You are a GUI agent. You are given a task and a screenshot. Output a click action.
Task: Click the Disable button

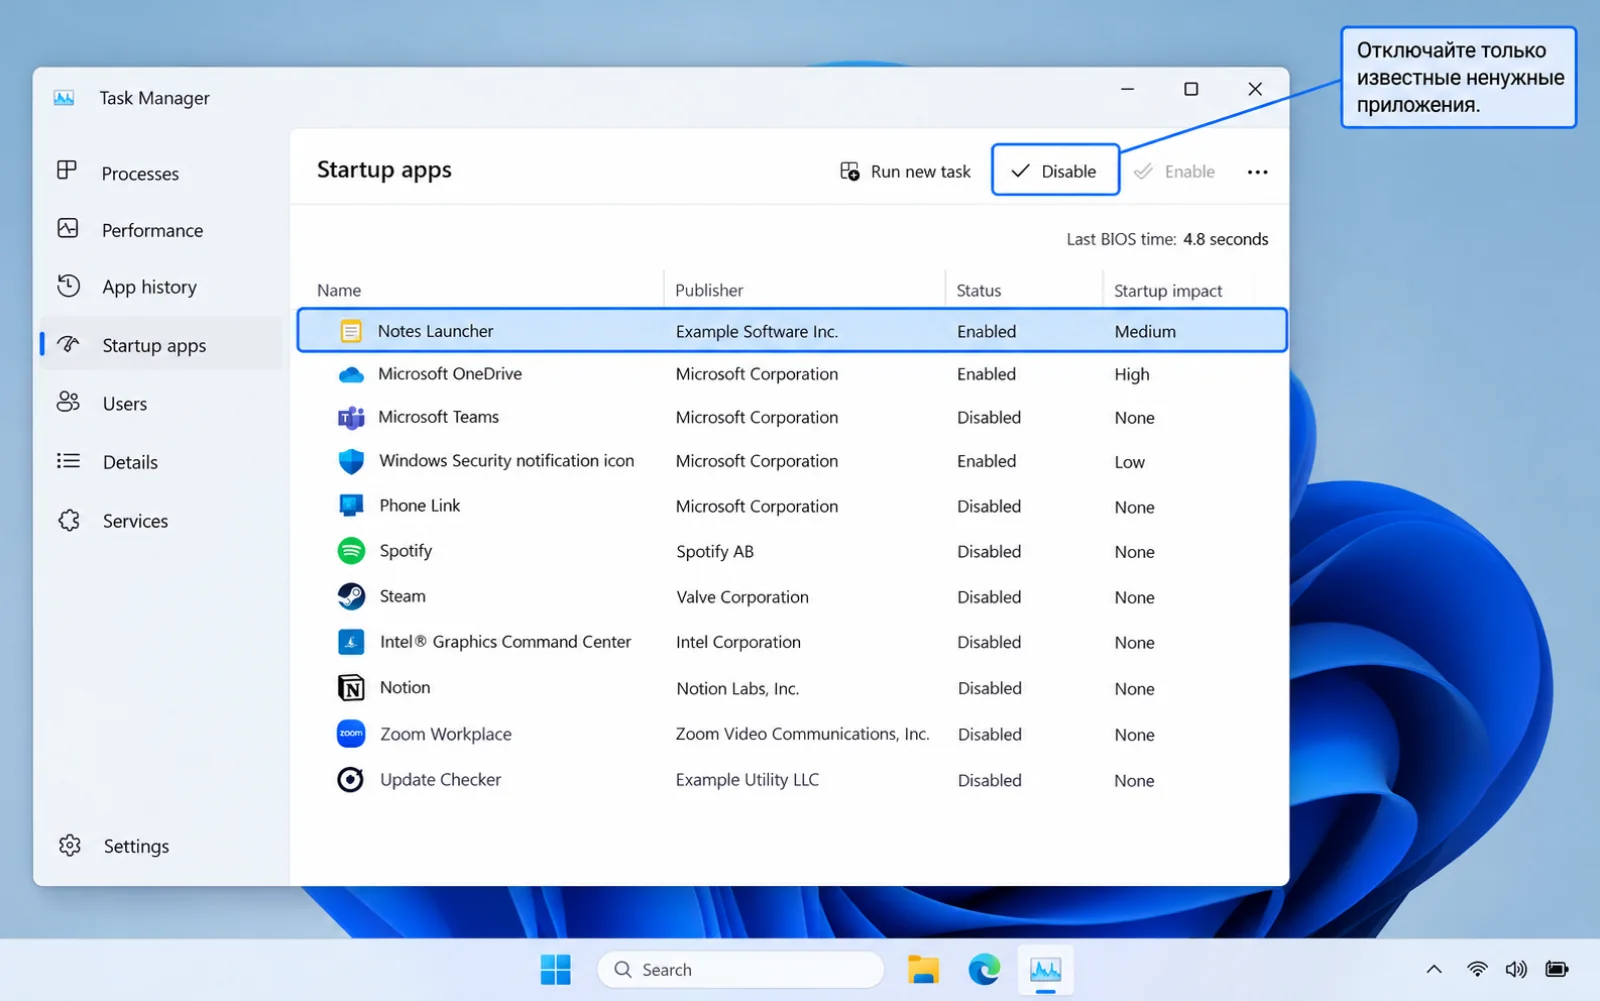pyautogui.click(x=1055, y=171)
